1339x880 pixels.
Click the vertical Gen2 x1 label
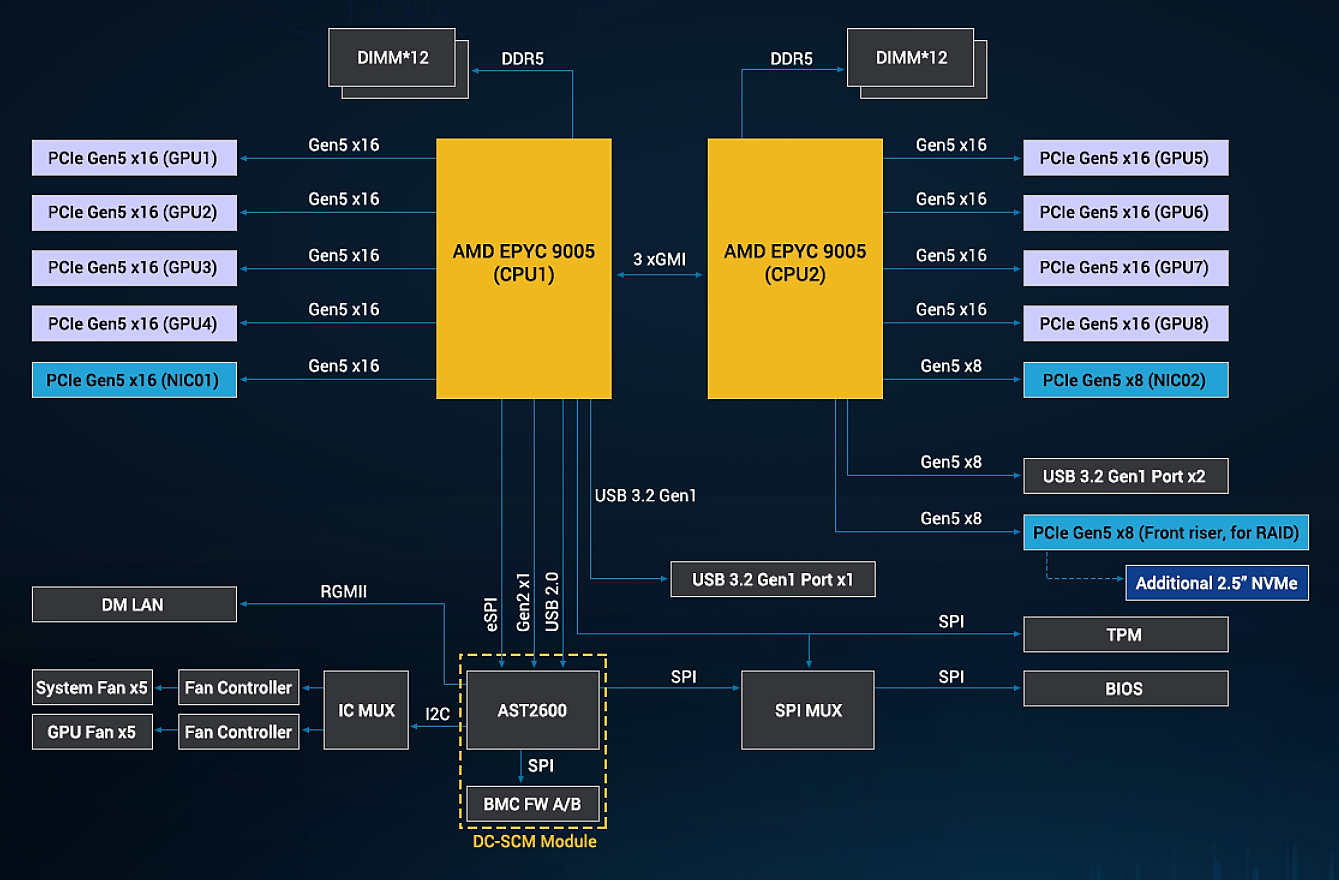523,602
